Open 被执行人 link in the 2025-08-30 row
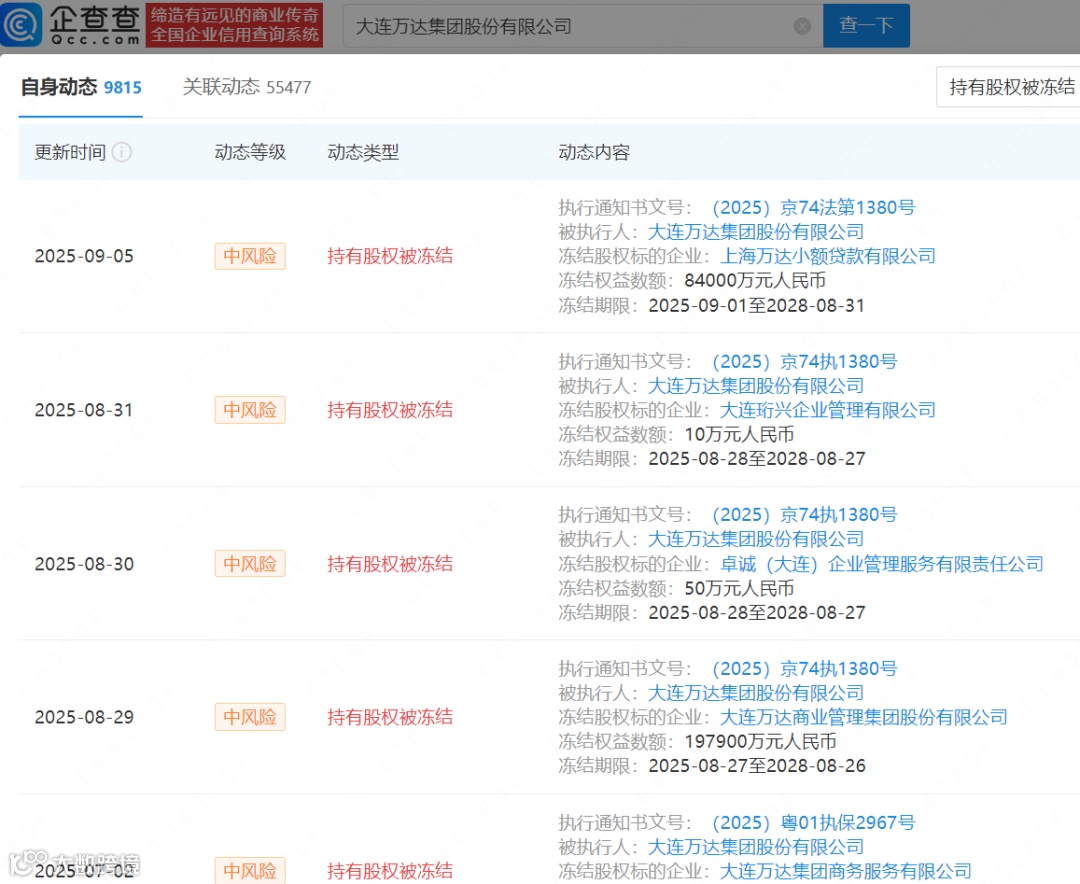Screen dimensions: 1080x884 (x=756, y=539)
